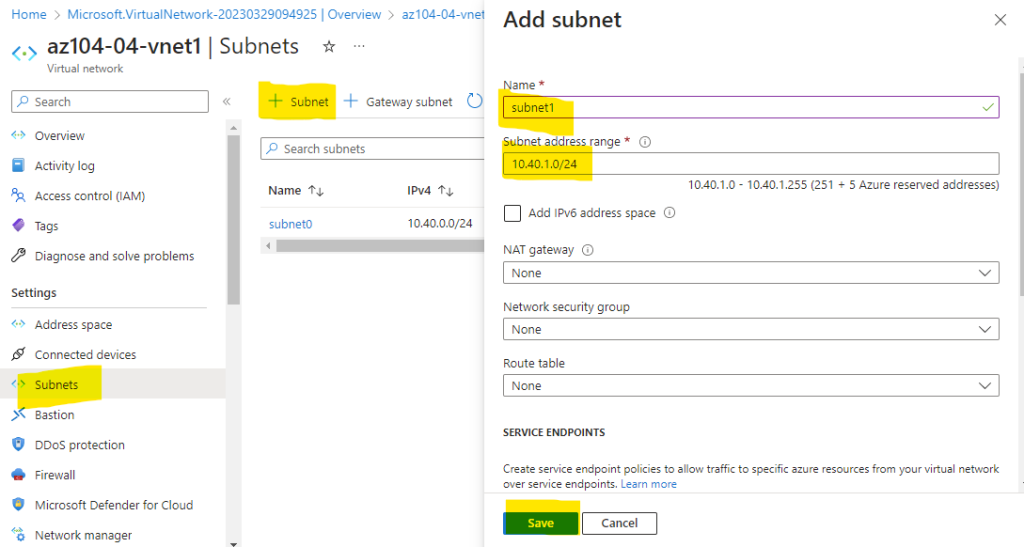Click the sidebar vertical scrollbar
This screenshot has width=1024, height=547.
pos(234,219)
